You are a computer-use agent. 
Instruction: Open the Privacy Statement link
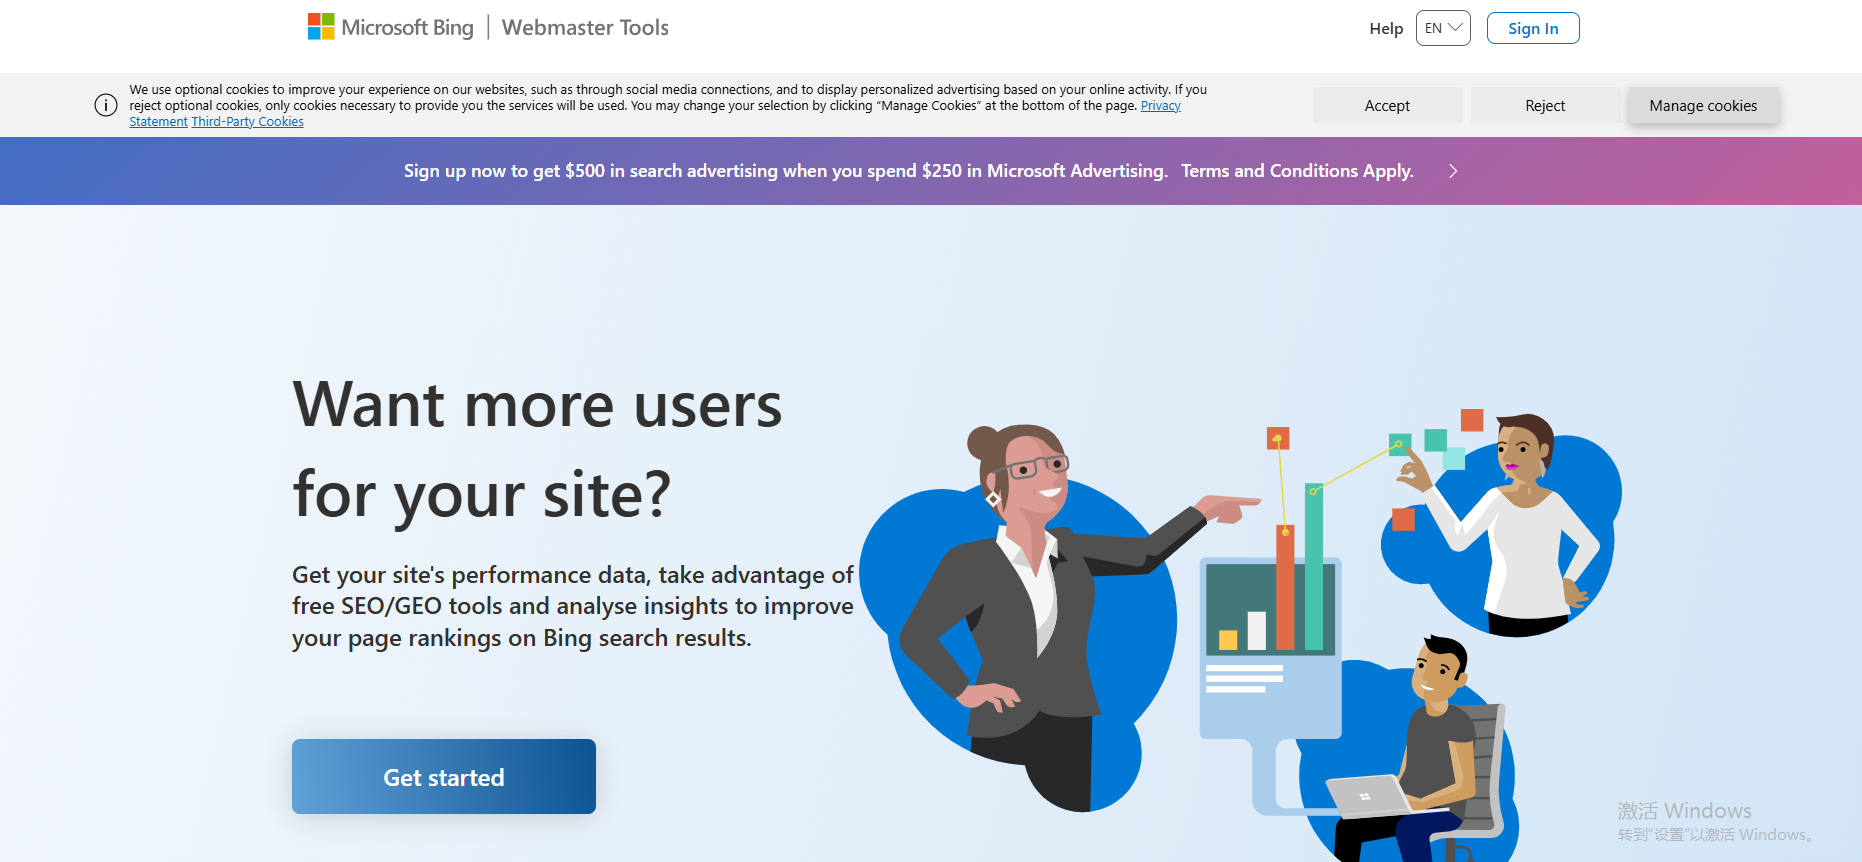pos(1160,106)
